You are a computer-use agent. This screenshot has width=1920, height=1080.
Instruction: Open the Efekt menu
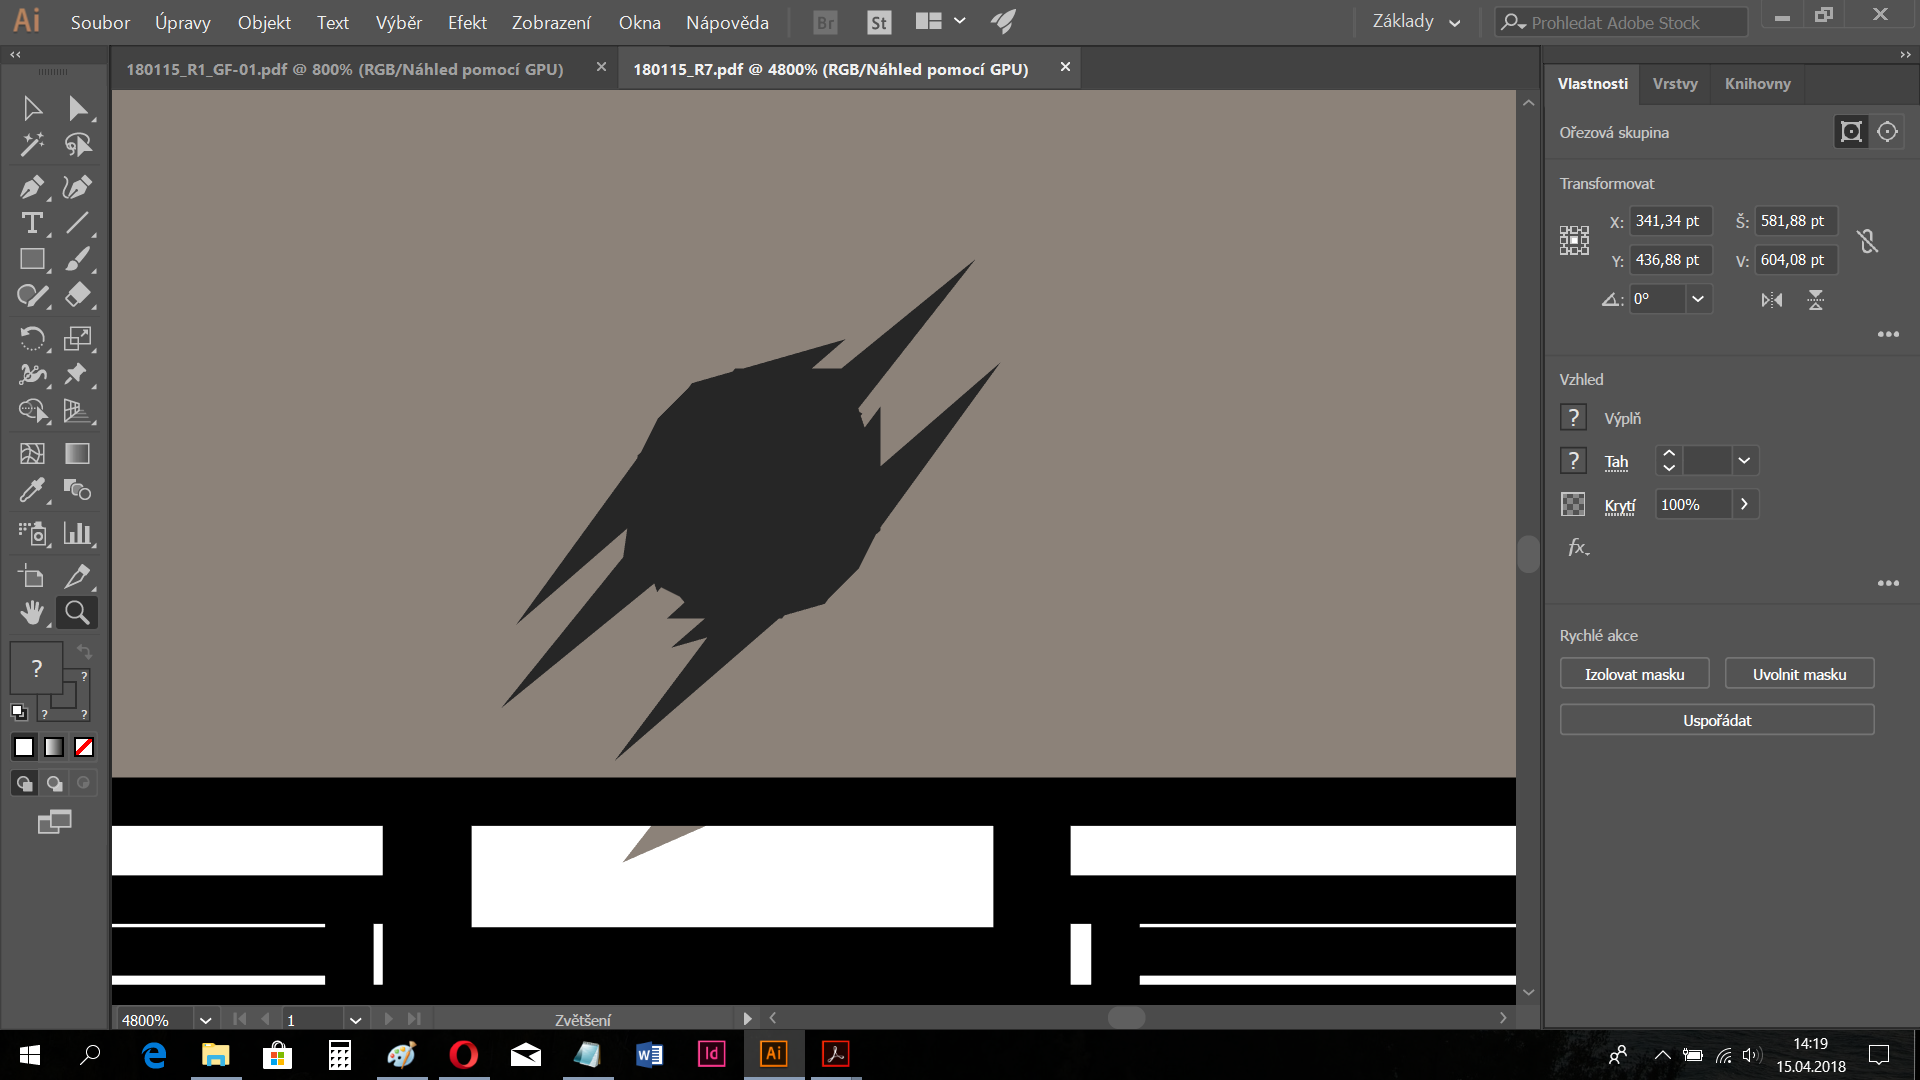(467, 22)
